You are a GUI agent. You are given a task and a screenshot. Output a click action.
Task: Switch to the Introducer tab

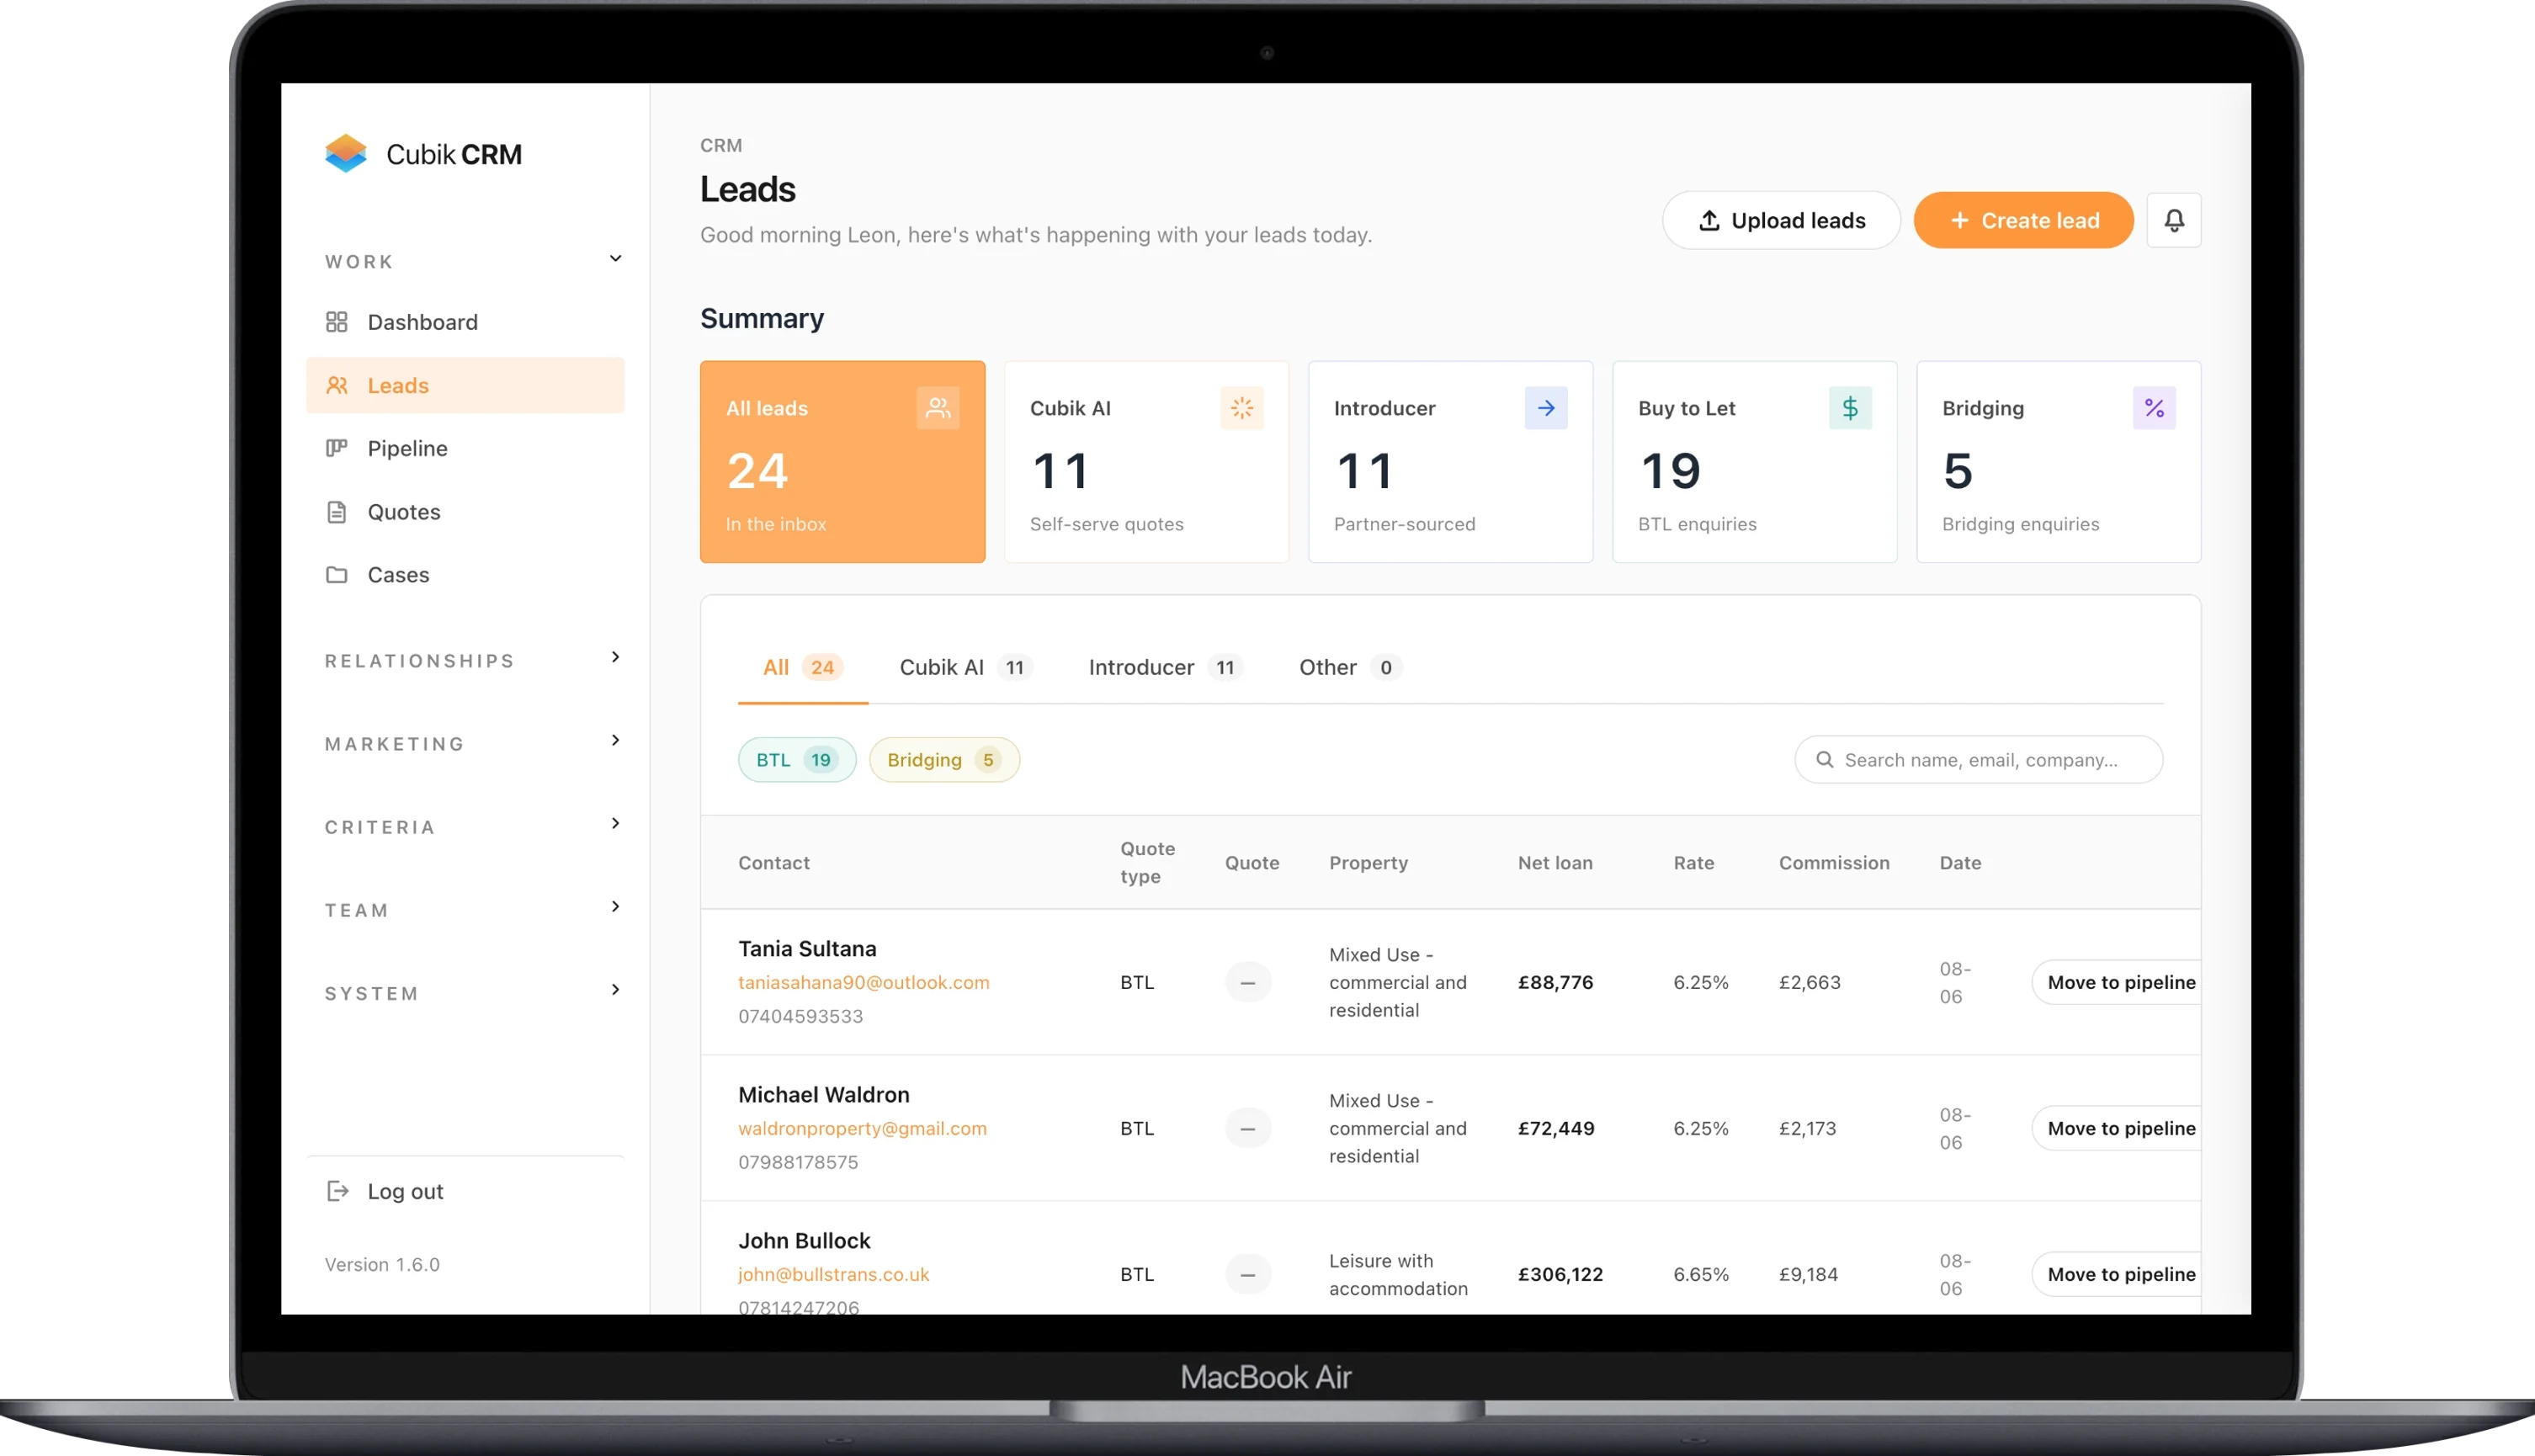pyautogui.click(x=1165, y=668)
